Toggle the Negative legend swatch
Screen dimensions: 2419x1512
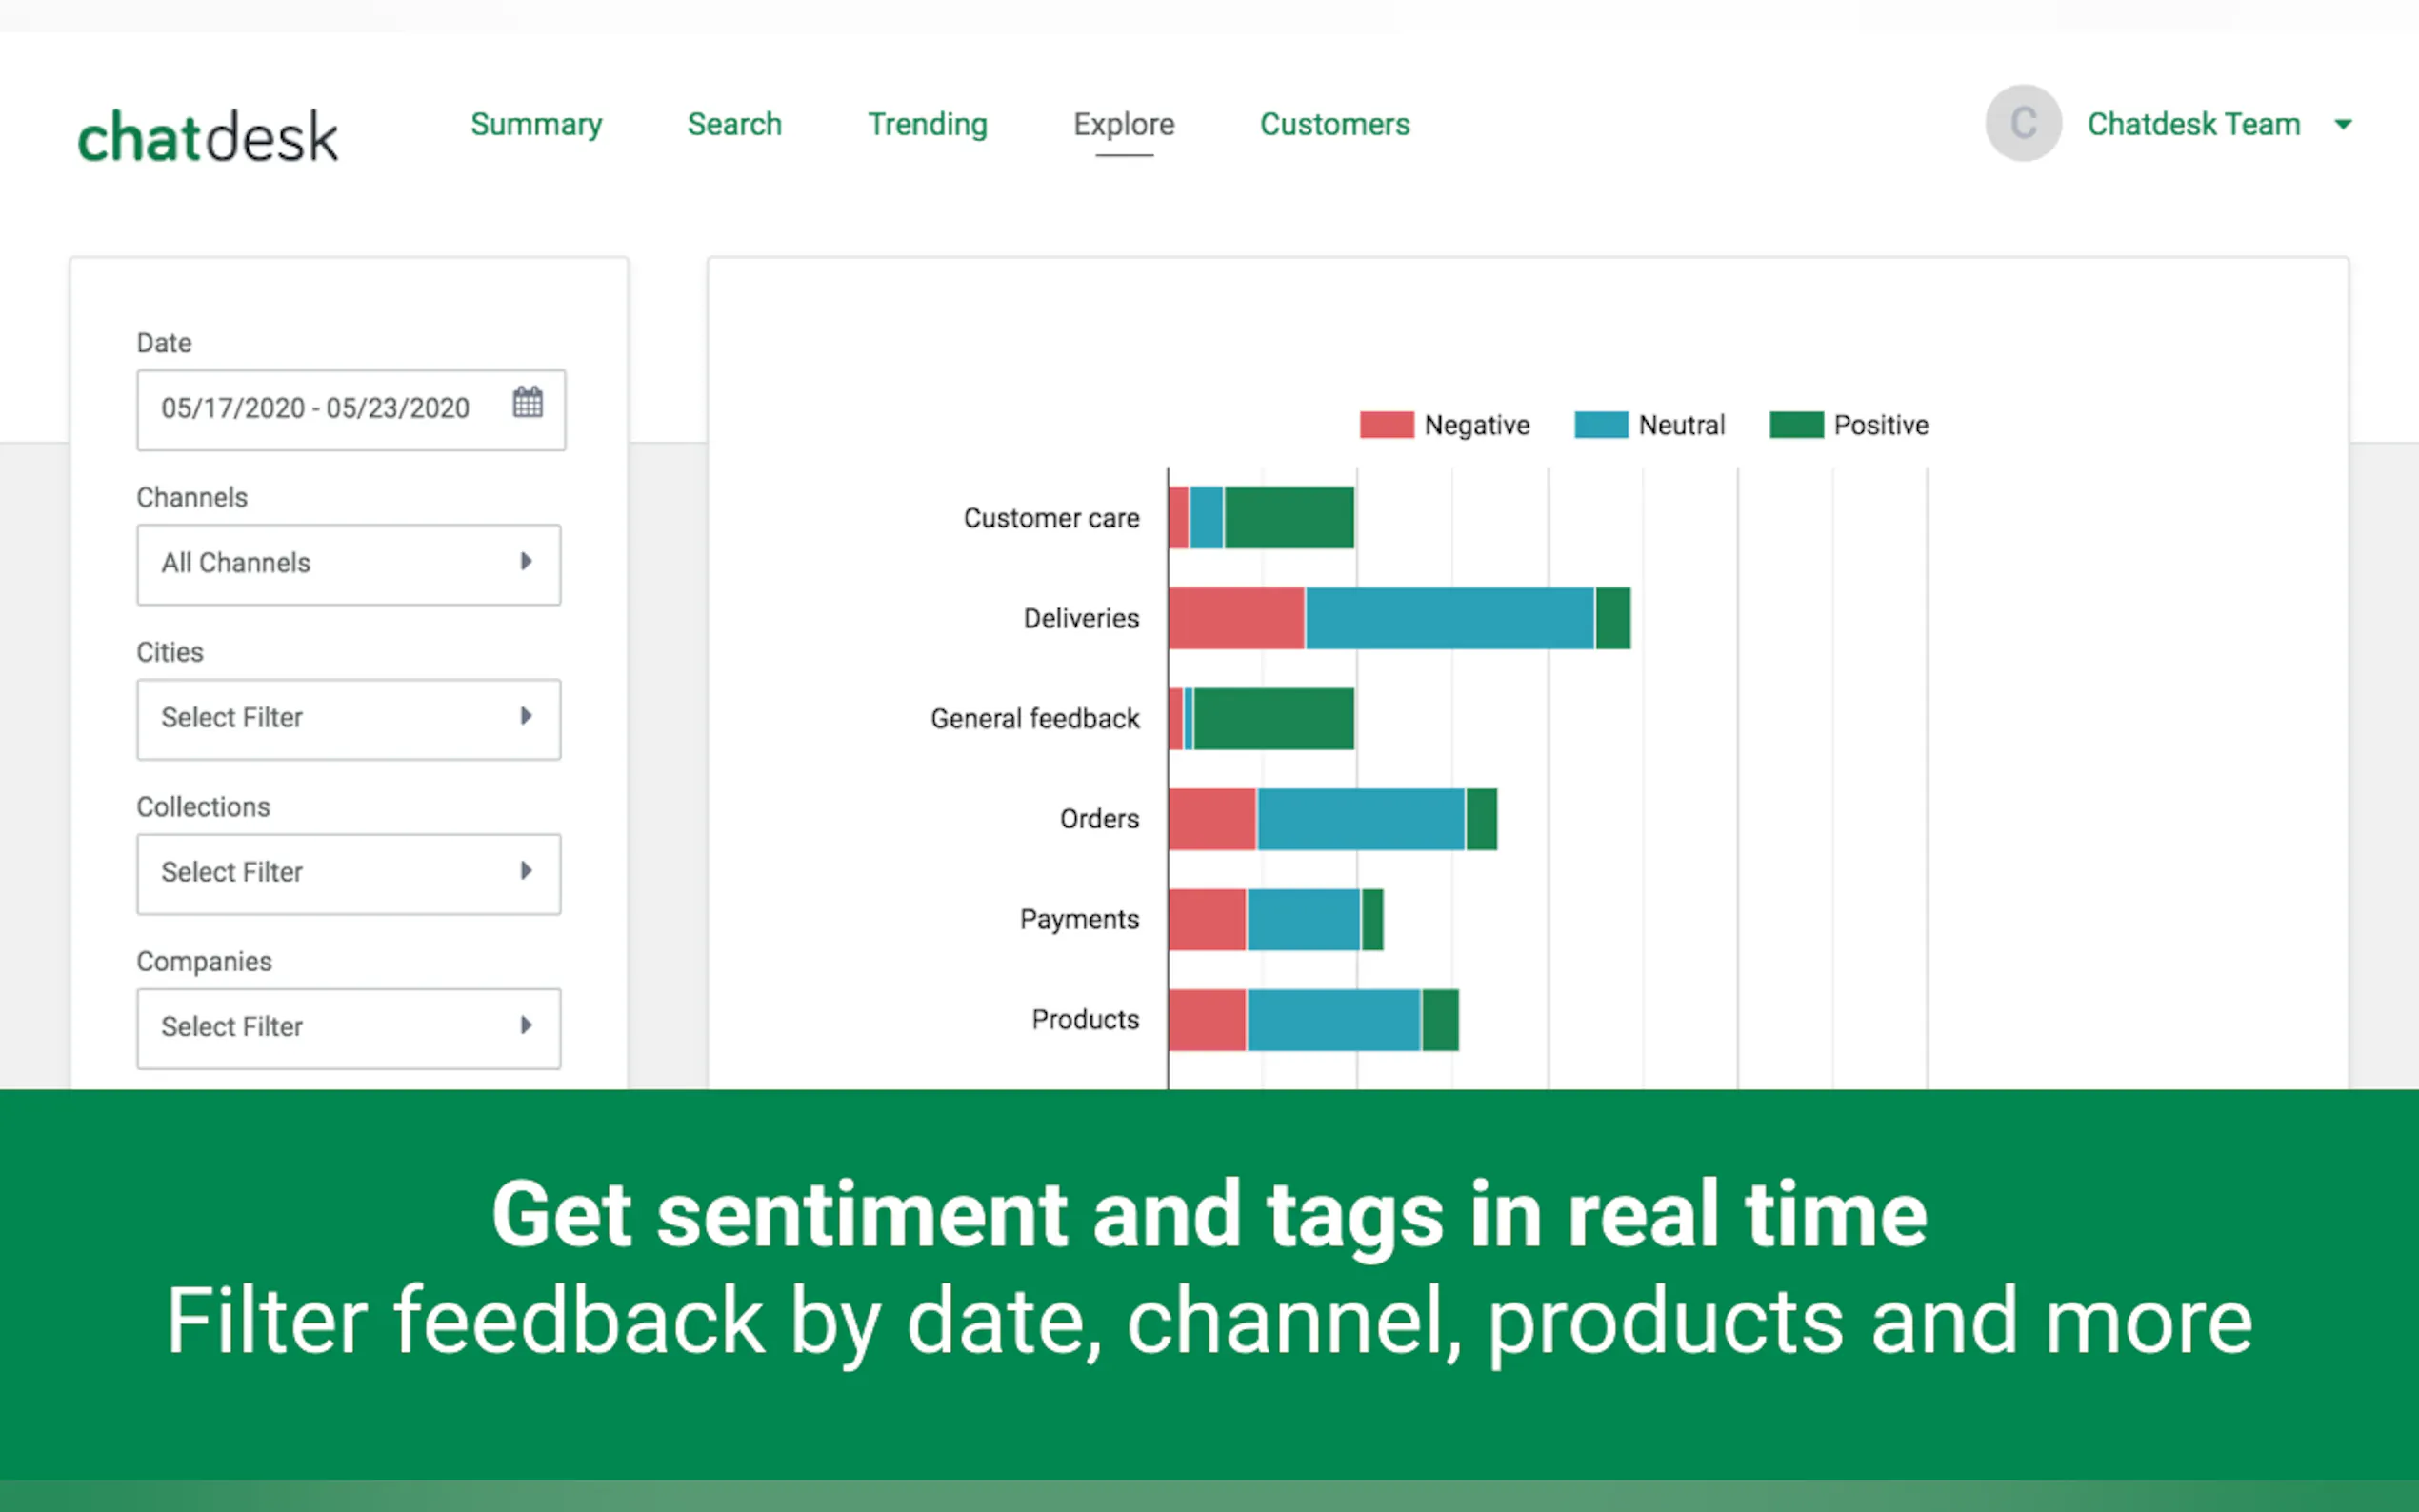(1387, 425)
